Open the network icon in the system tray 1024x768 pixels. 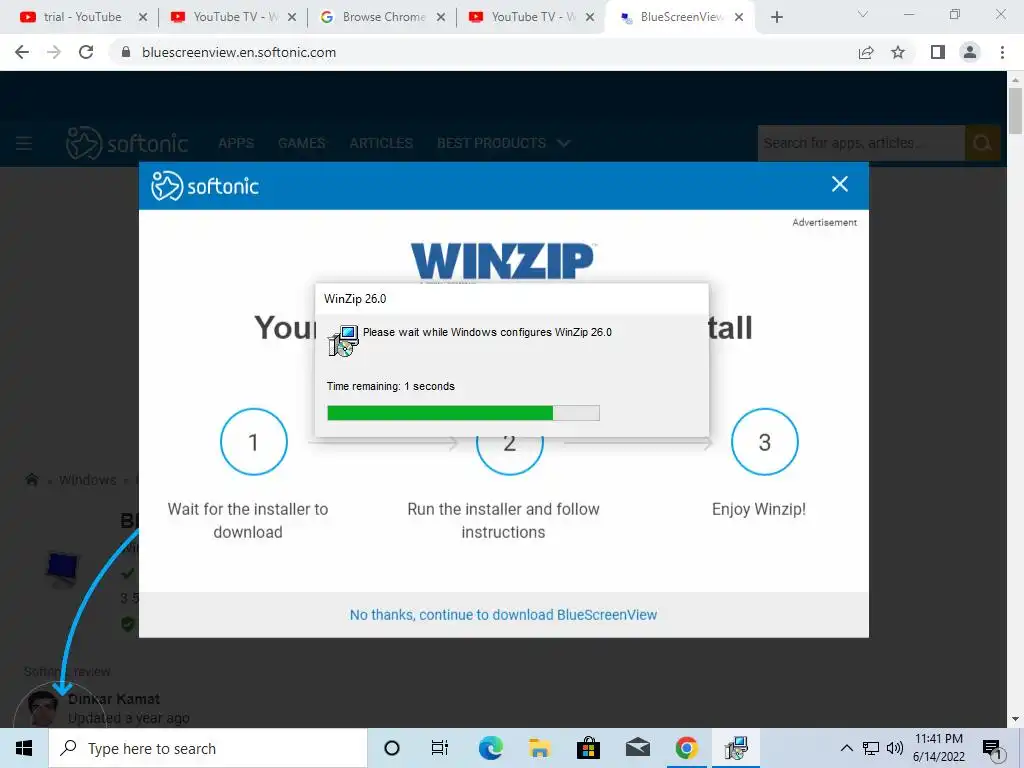(x=871, y=748)
